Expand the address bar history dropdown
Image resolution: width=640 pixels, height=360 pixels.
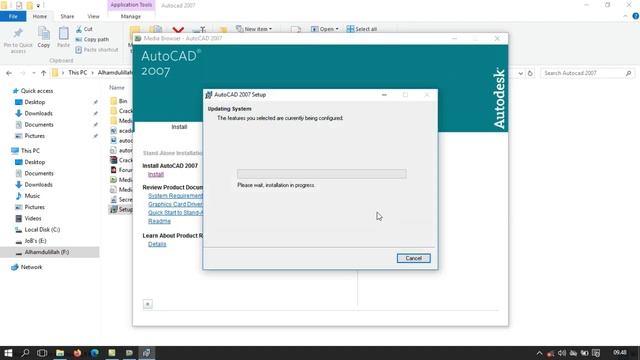click(x=520, y=73)
